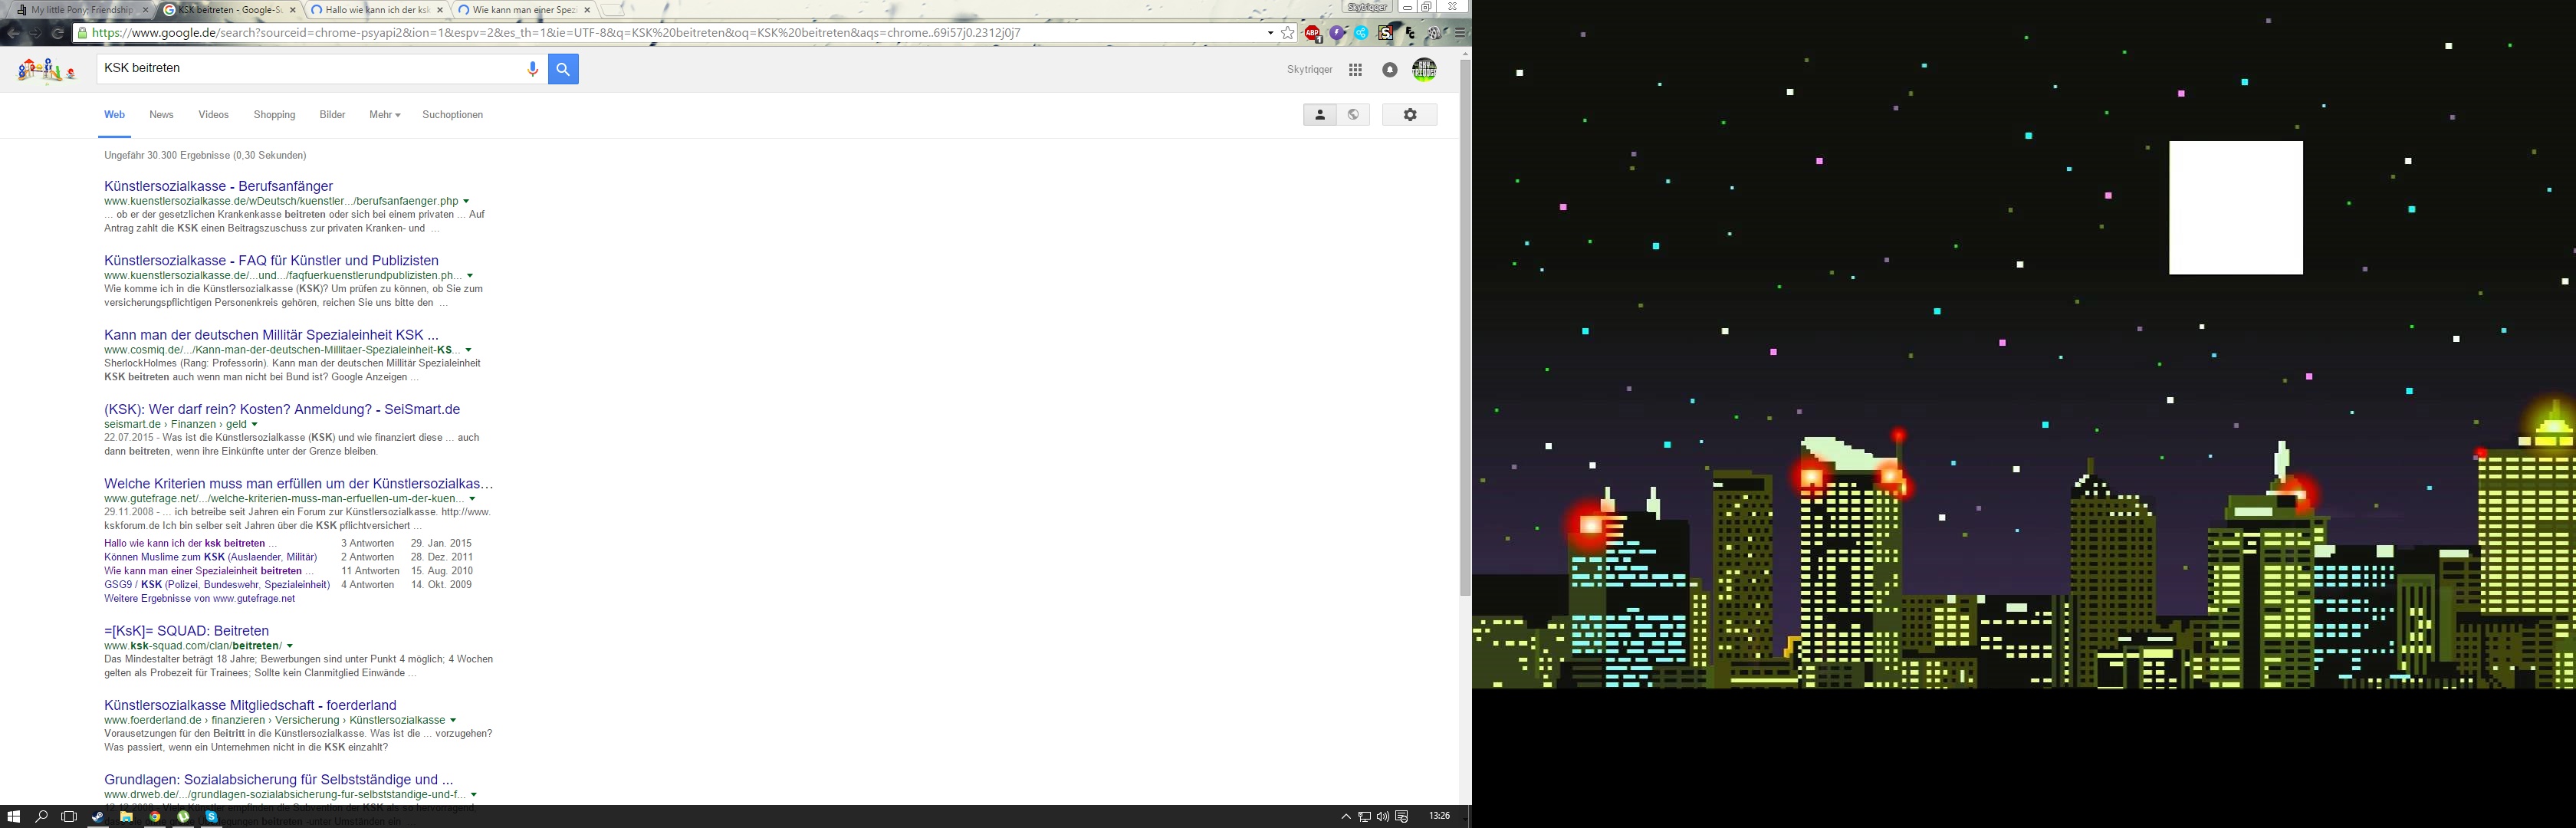Image resolution: width=2576 pixels, height=828 pixels.
Task: Click the page vertical scrollbar thumb
Action: [x=1465, y=328]
